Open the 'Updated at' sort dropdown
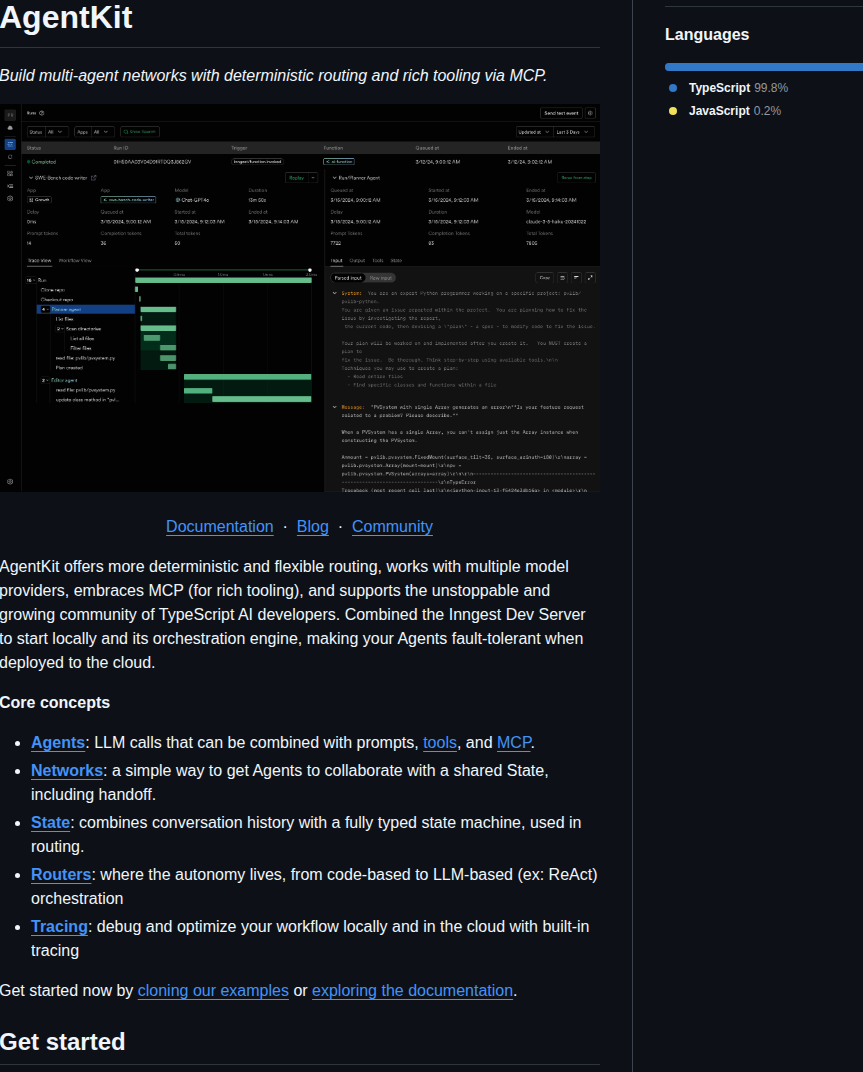 (533, 132)
